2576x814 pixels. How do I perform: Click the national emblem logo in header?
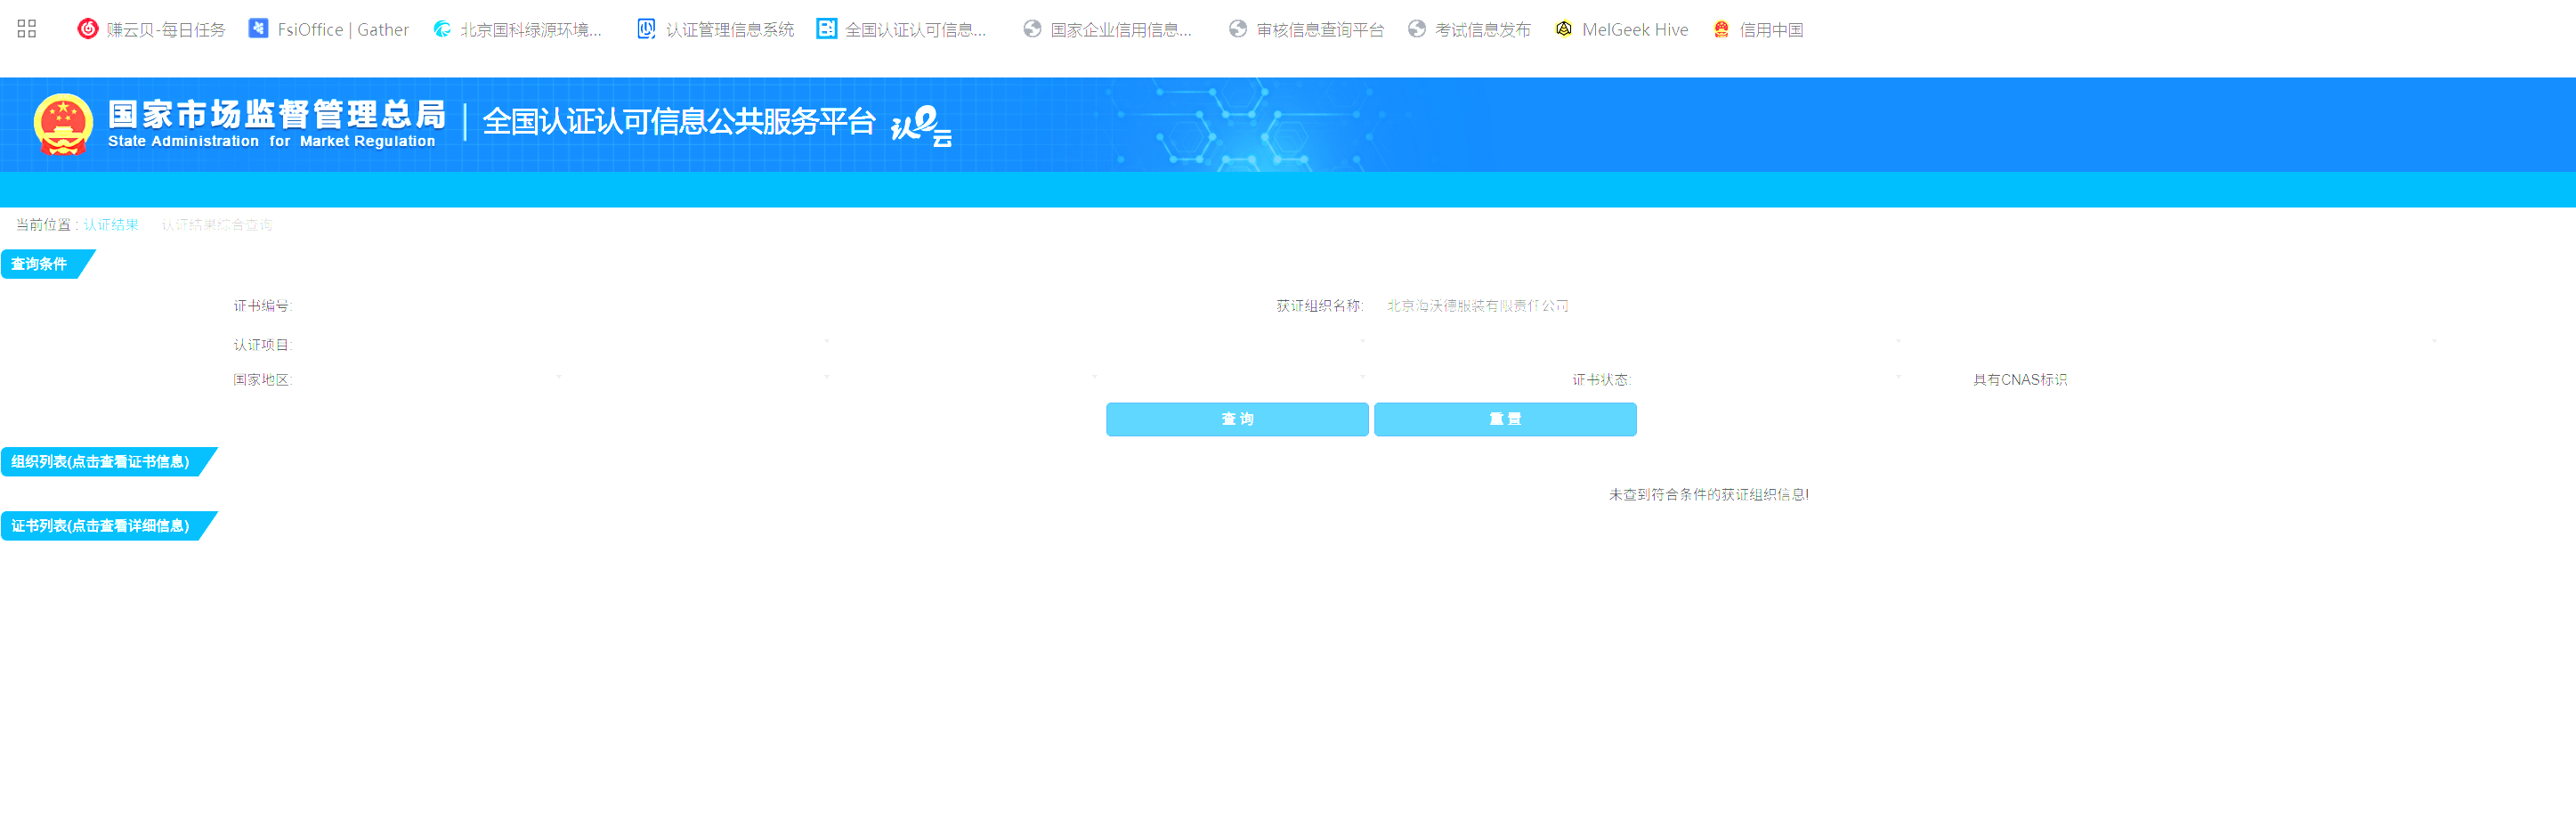point(63,124)
